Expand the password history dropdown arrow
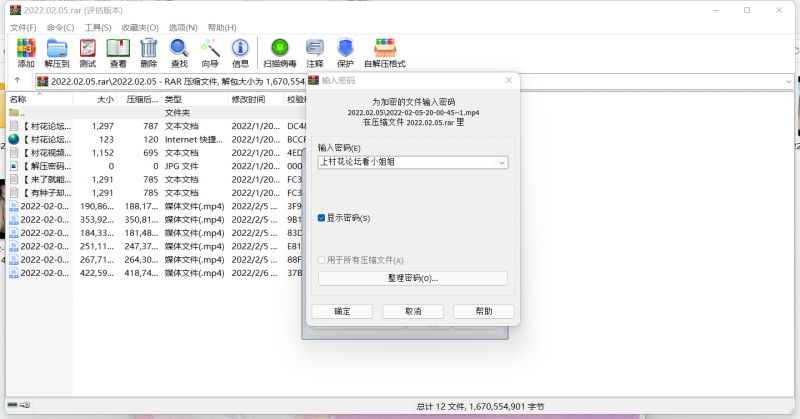800x419 pixels. (x=501, y=162)
